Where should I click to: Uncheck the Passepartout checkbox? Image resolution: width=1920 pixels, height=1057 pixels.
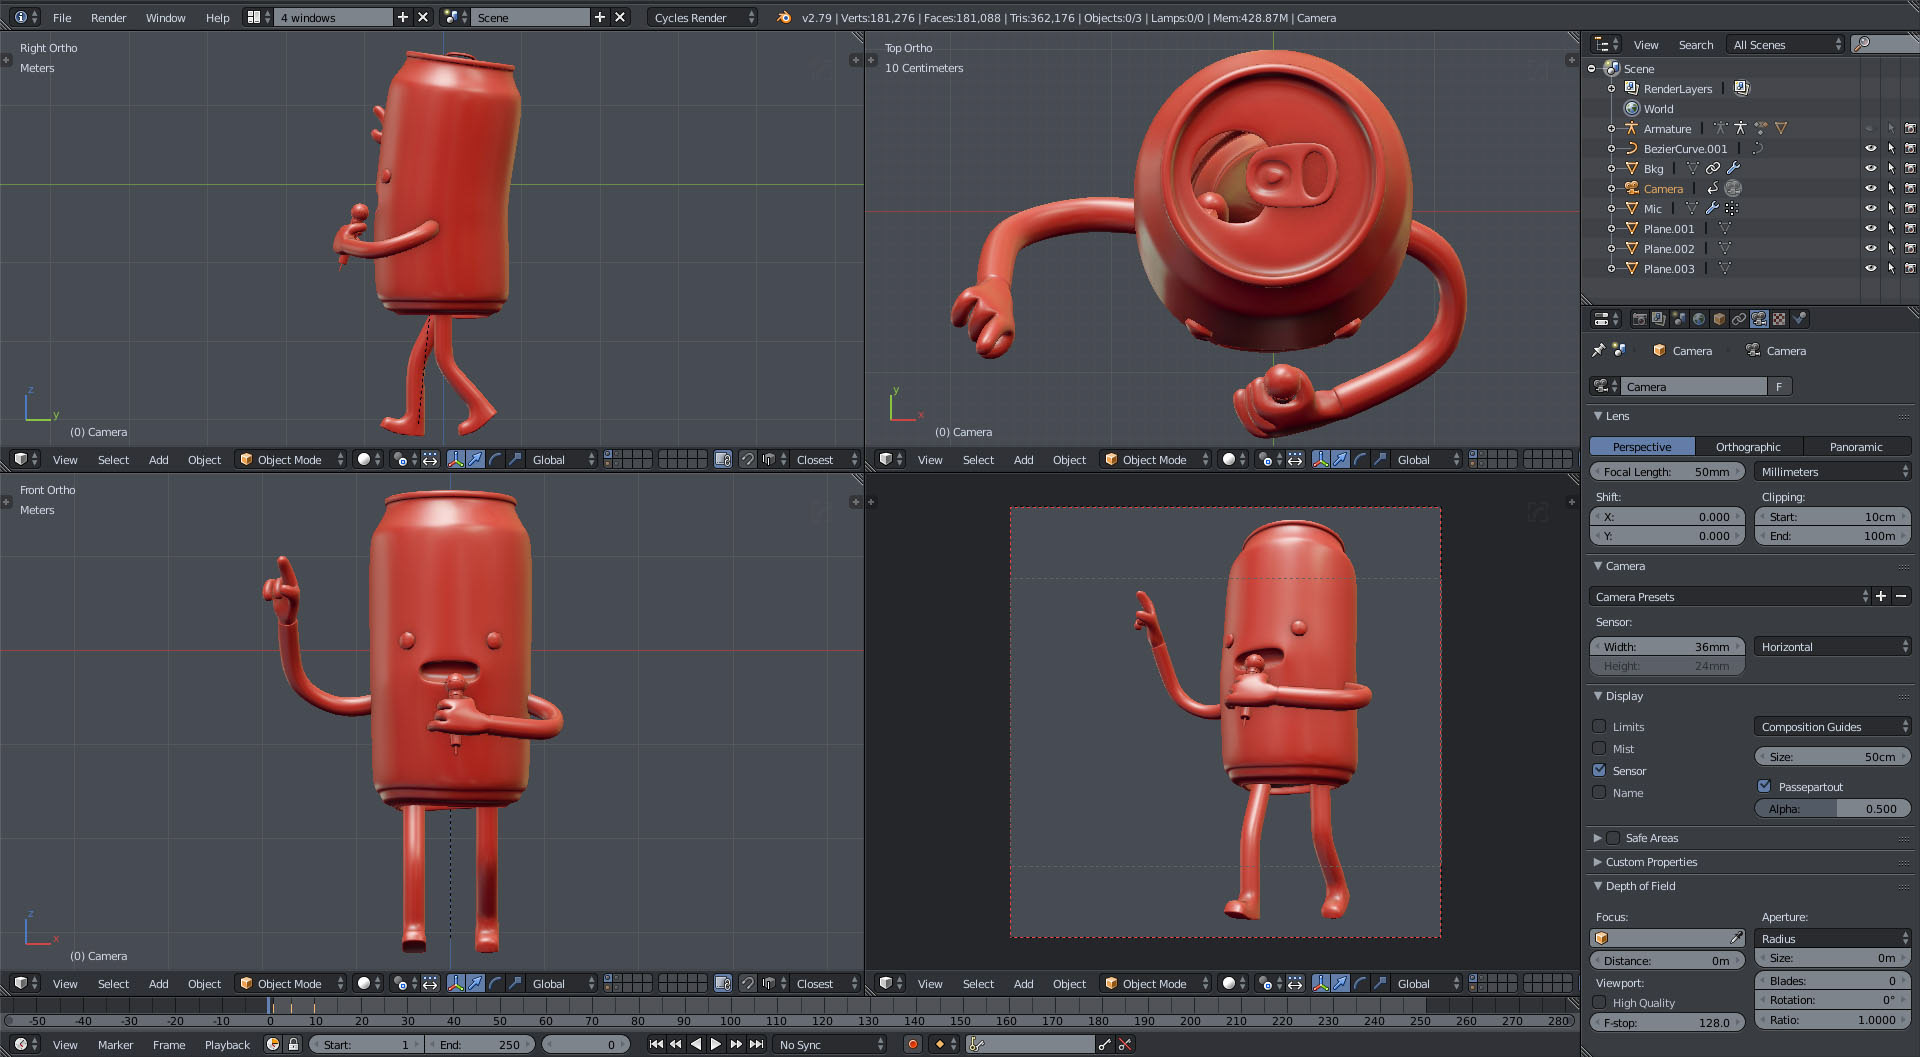pyautogui.click(x=1764, y=786)
